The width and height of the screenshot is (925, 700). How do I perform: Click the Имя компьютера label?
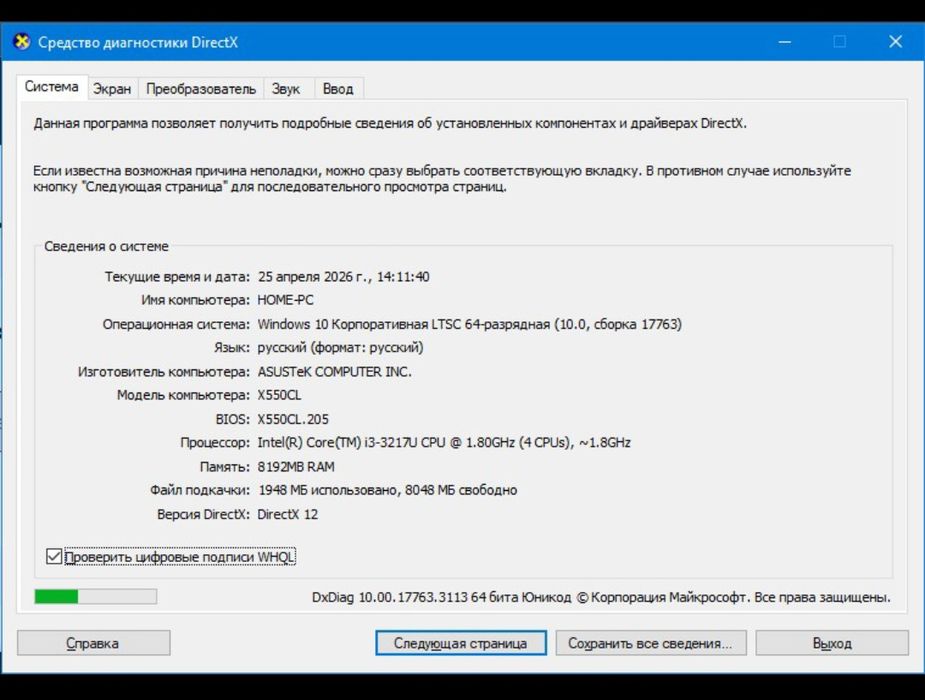tap(195, 300)
